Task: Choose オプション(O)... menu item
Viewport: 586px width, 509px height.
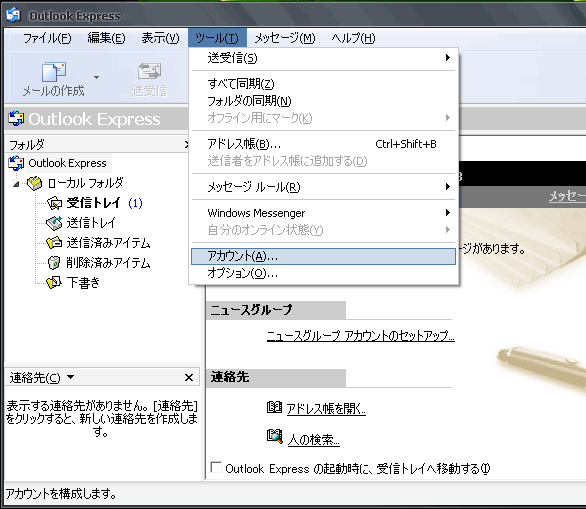Action: pyautogui.click(x=324, y=273)
